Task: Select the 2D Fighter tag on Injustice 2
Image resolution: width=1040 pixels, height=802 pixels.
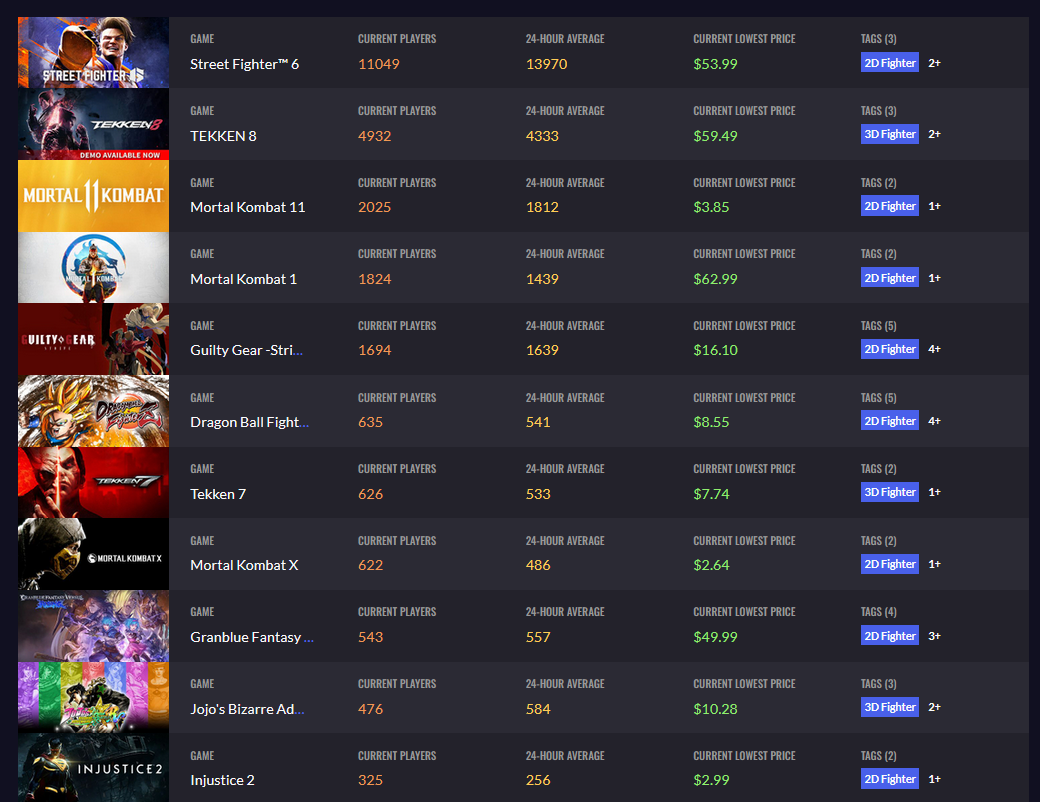Action: [x=889, y=779]
